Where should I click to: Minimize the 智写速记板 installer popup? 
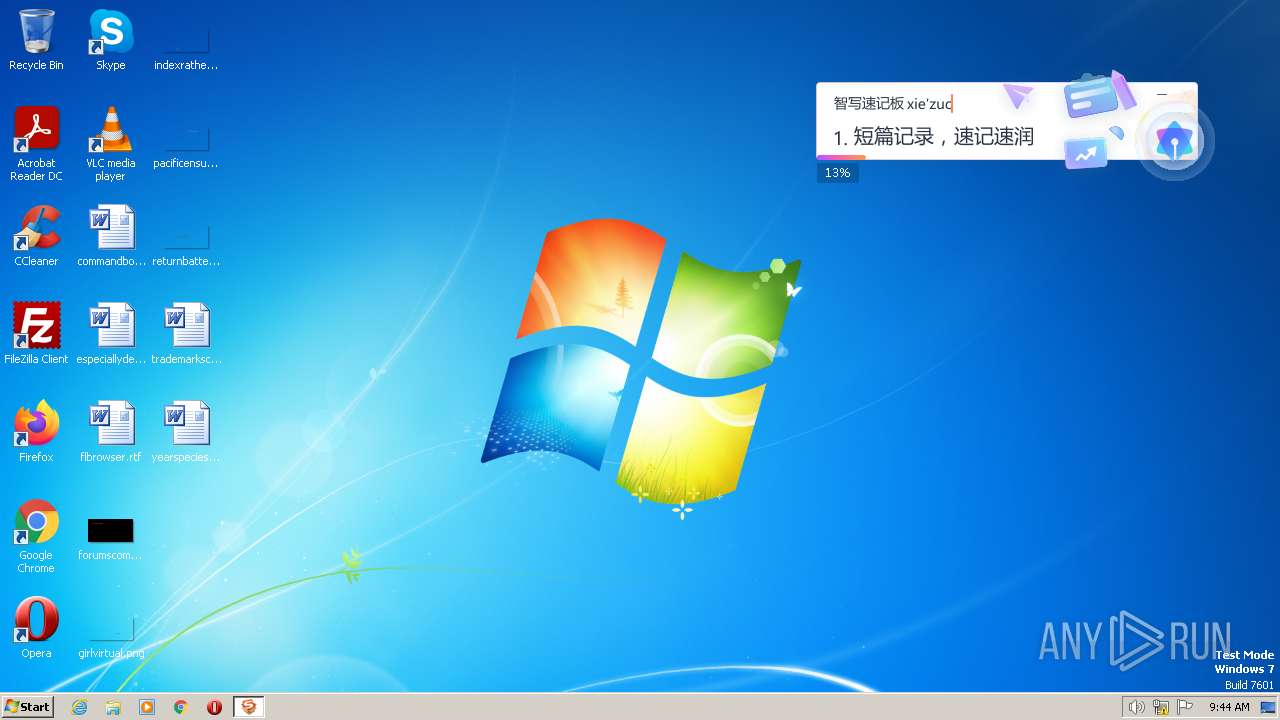[1161, 93]
